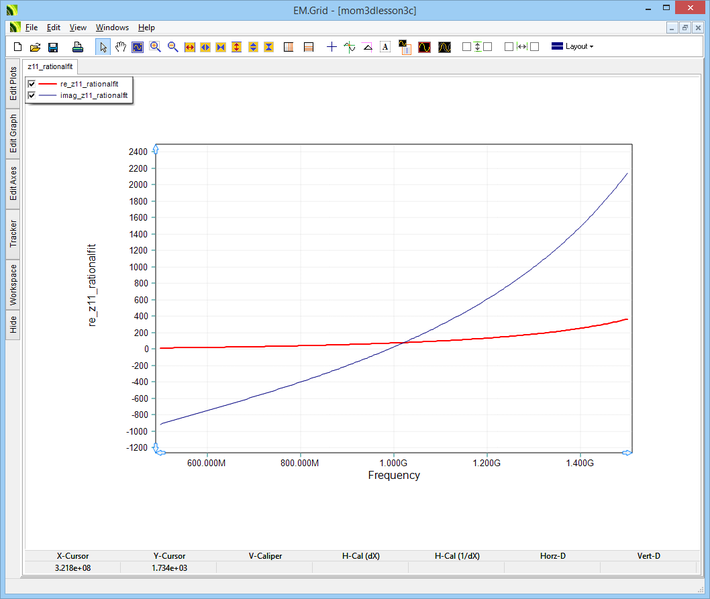Uncheck the re_z11_rationalfit plot checkbox
Viewport: 710px width, 599px height.
32,84
